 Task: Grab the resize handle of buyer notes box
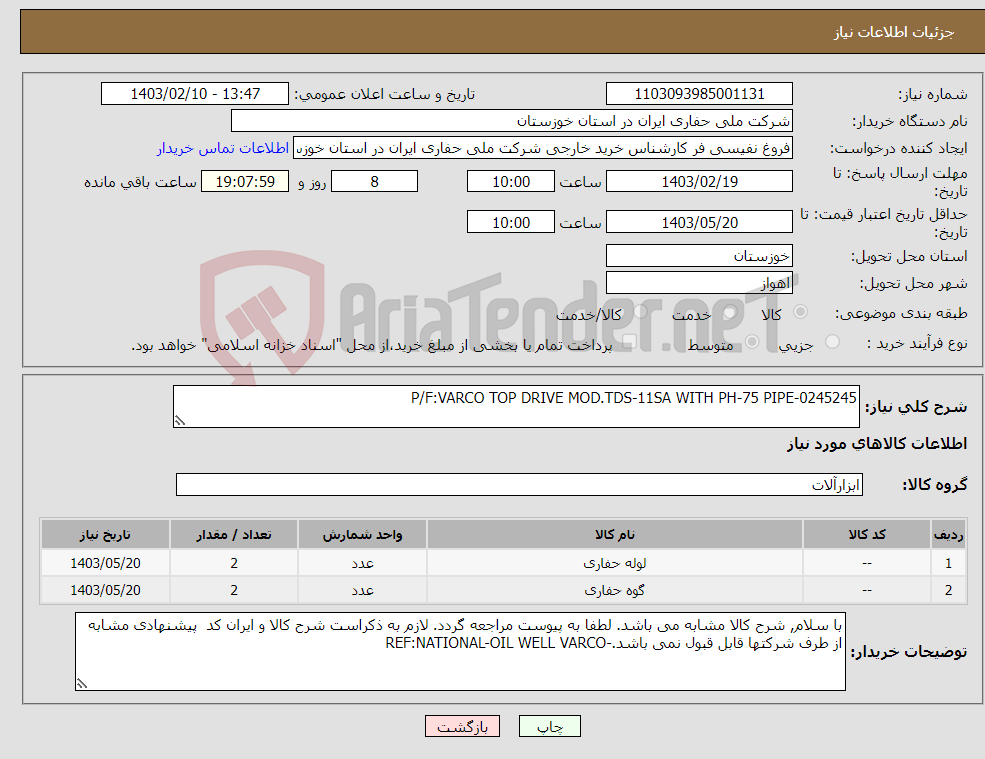pyautogui.click(x=82, y=684)
